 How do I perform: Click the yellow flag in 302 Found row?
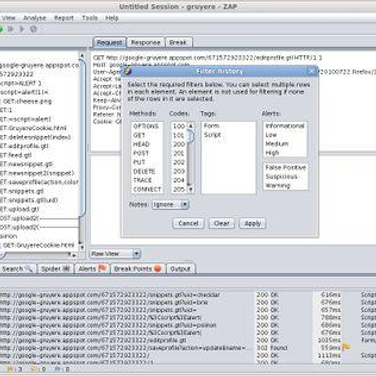coord(346,347)
